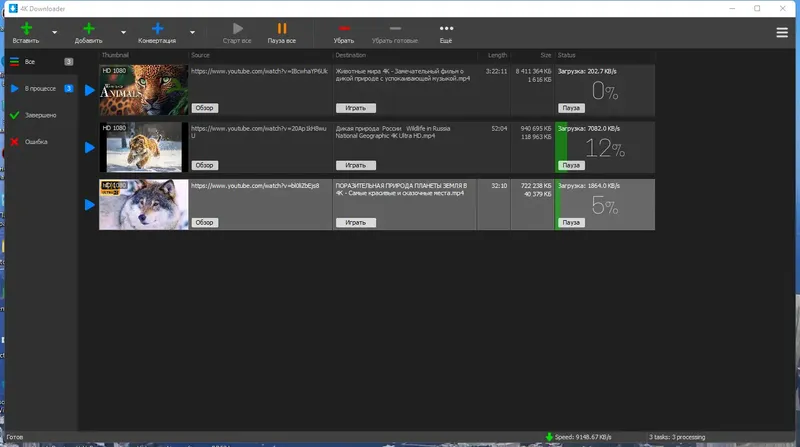800x447 pixels.
Task: Click Обзор button in the wolf row
Action: [205, 222]
